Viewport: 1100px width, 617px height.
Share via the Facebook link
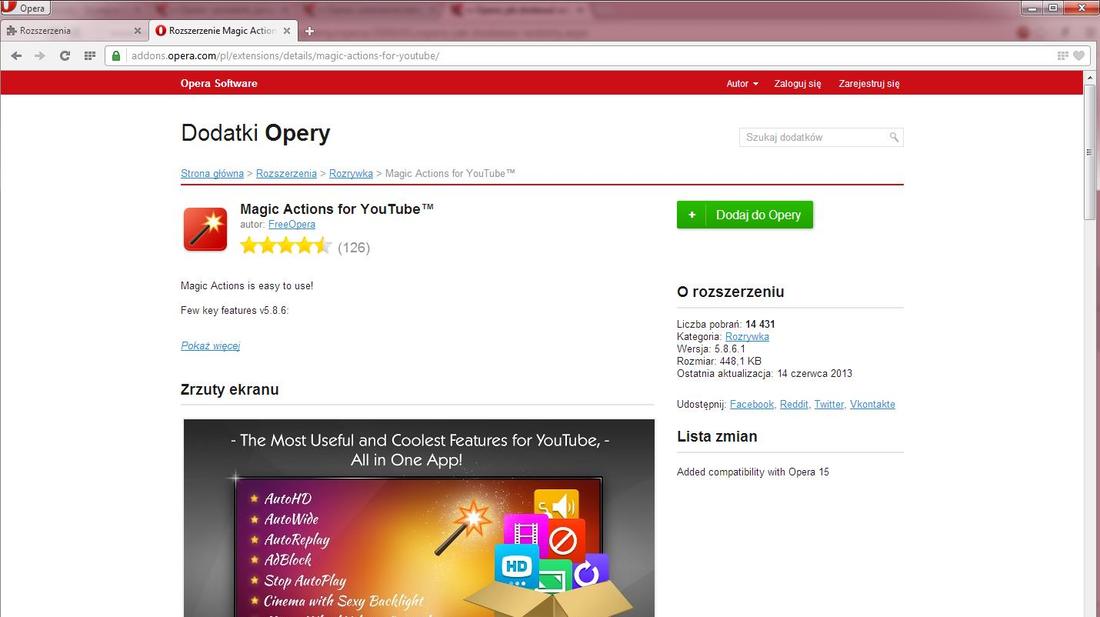(x=752, y=405)
